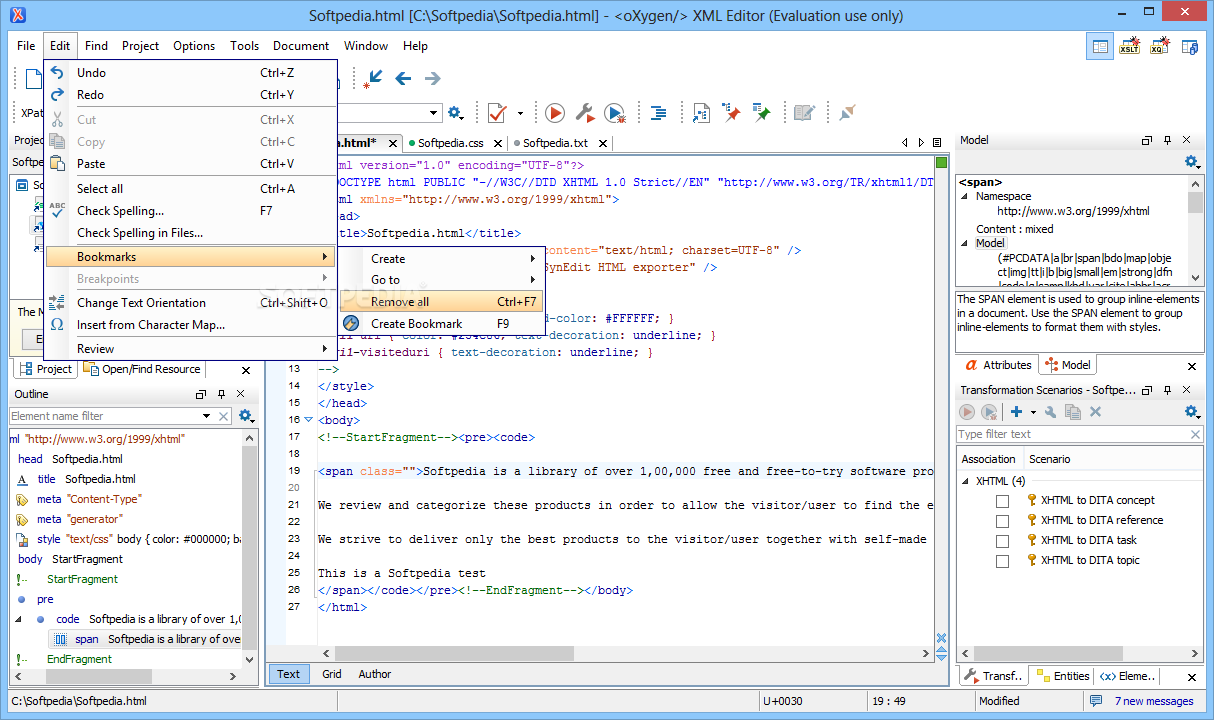Open Outline panel settings gear
The width and height of the screenshot is (1214, 720).
pyautogui.click(x=245, y=416)
